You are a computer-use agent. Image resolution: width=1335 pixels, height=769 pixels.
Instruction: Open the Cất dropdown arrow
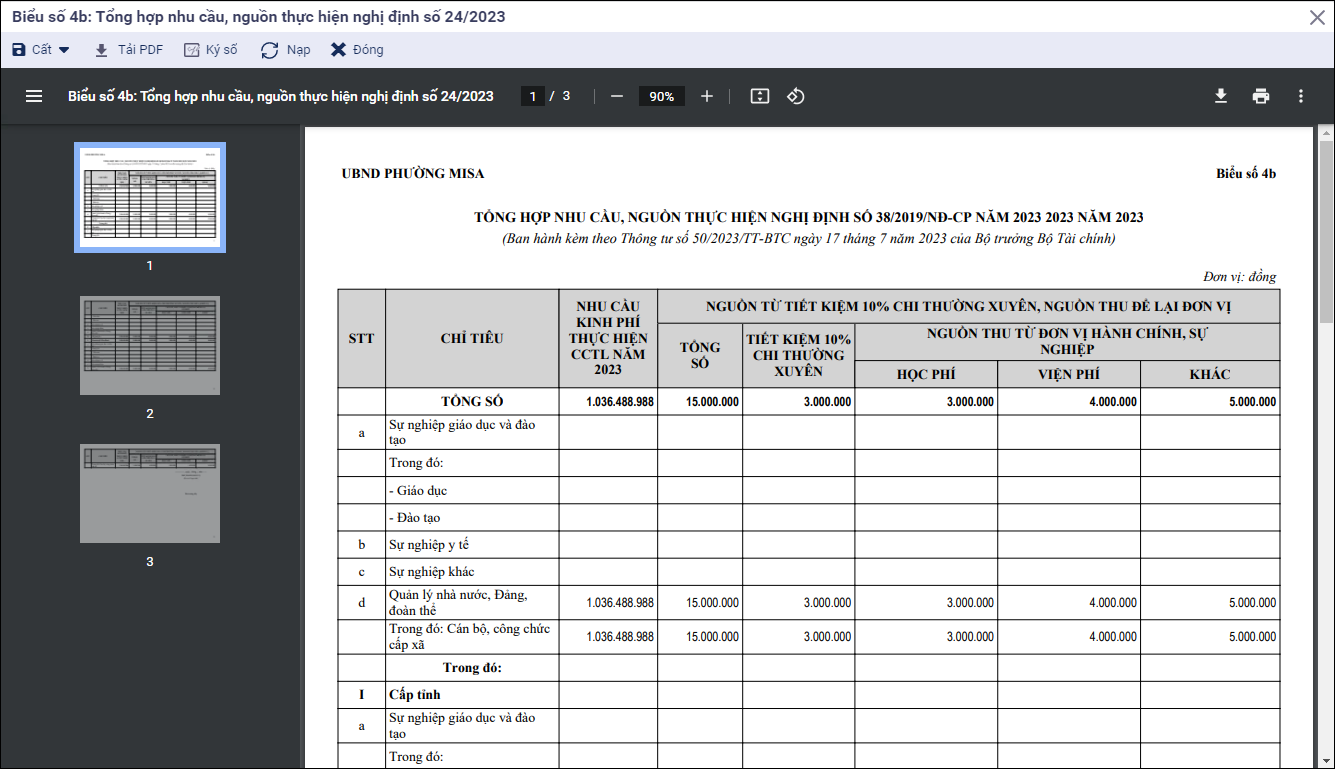[64, 50]
